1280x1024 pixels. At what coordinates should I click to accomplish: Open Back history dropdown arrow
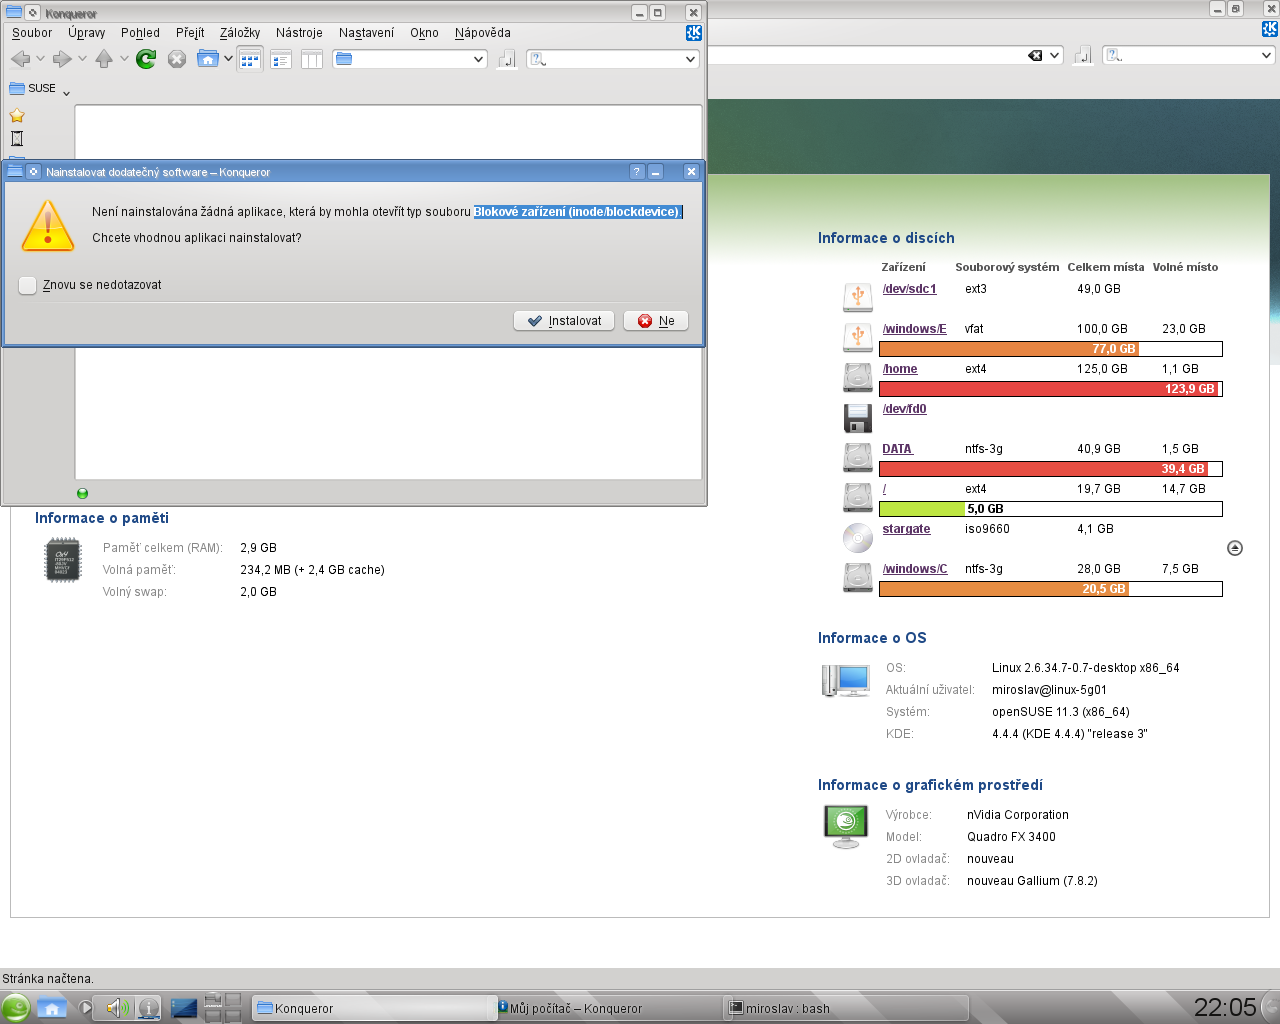[x=40, y=59]
